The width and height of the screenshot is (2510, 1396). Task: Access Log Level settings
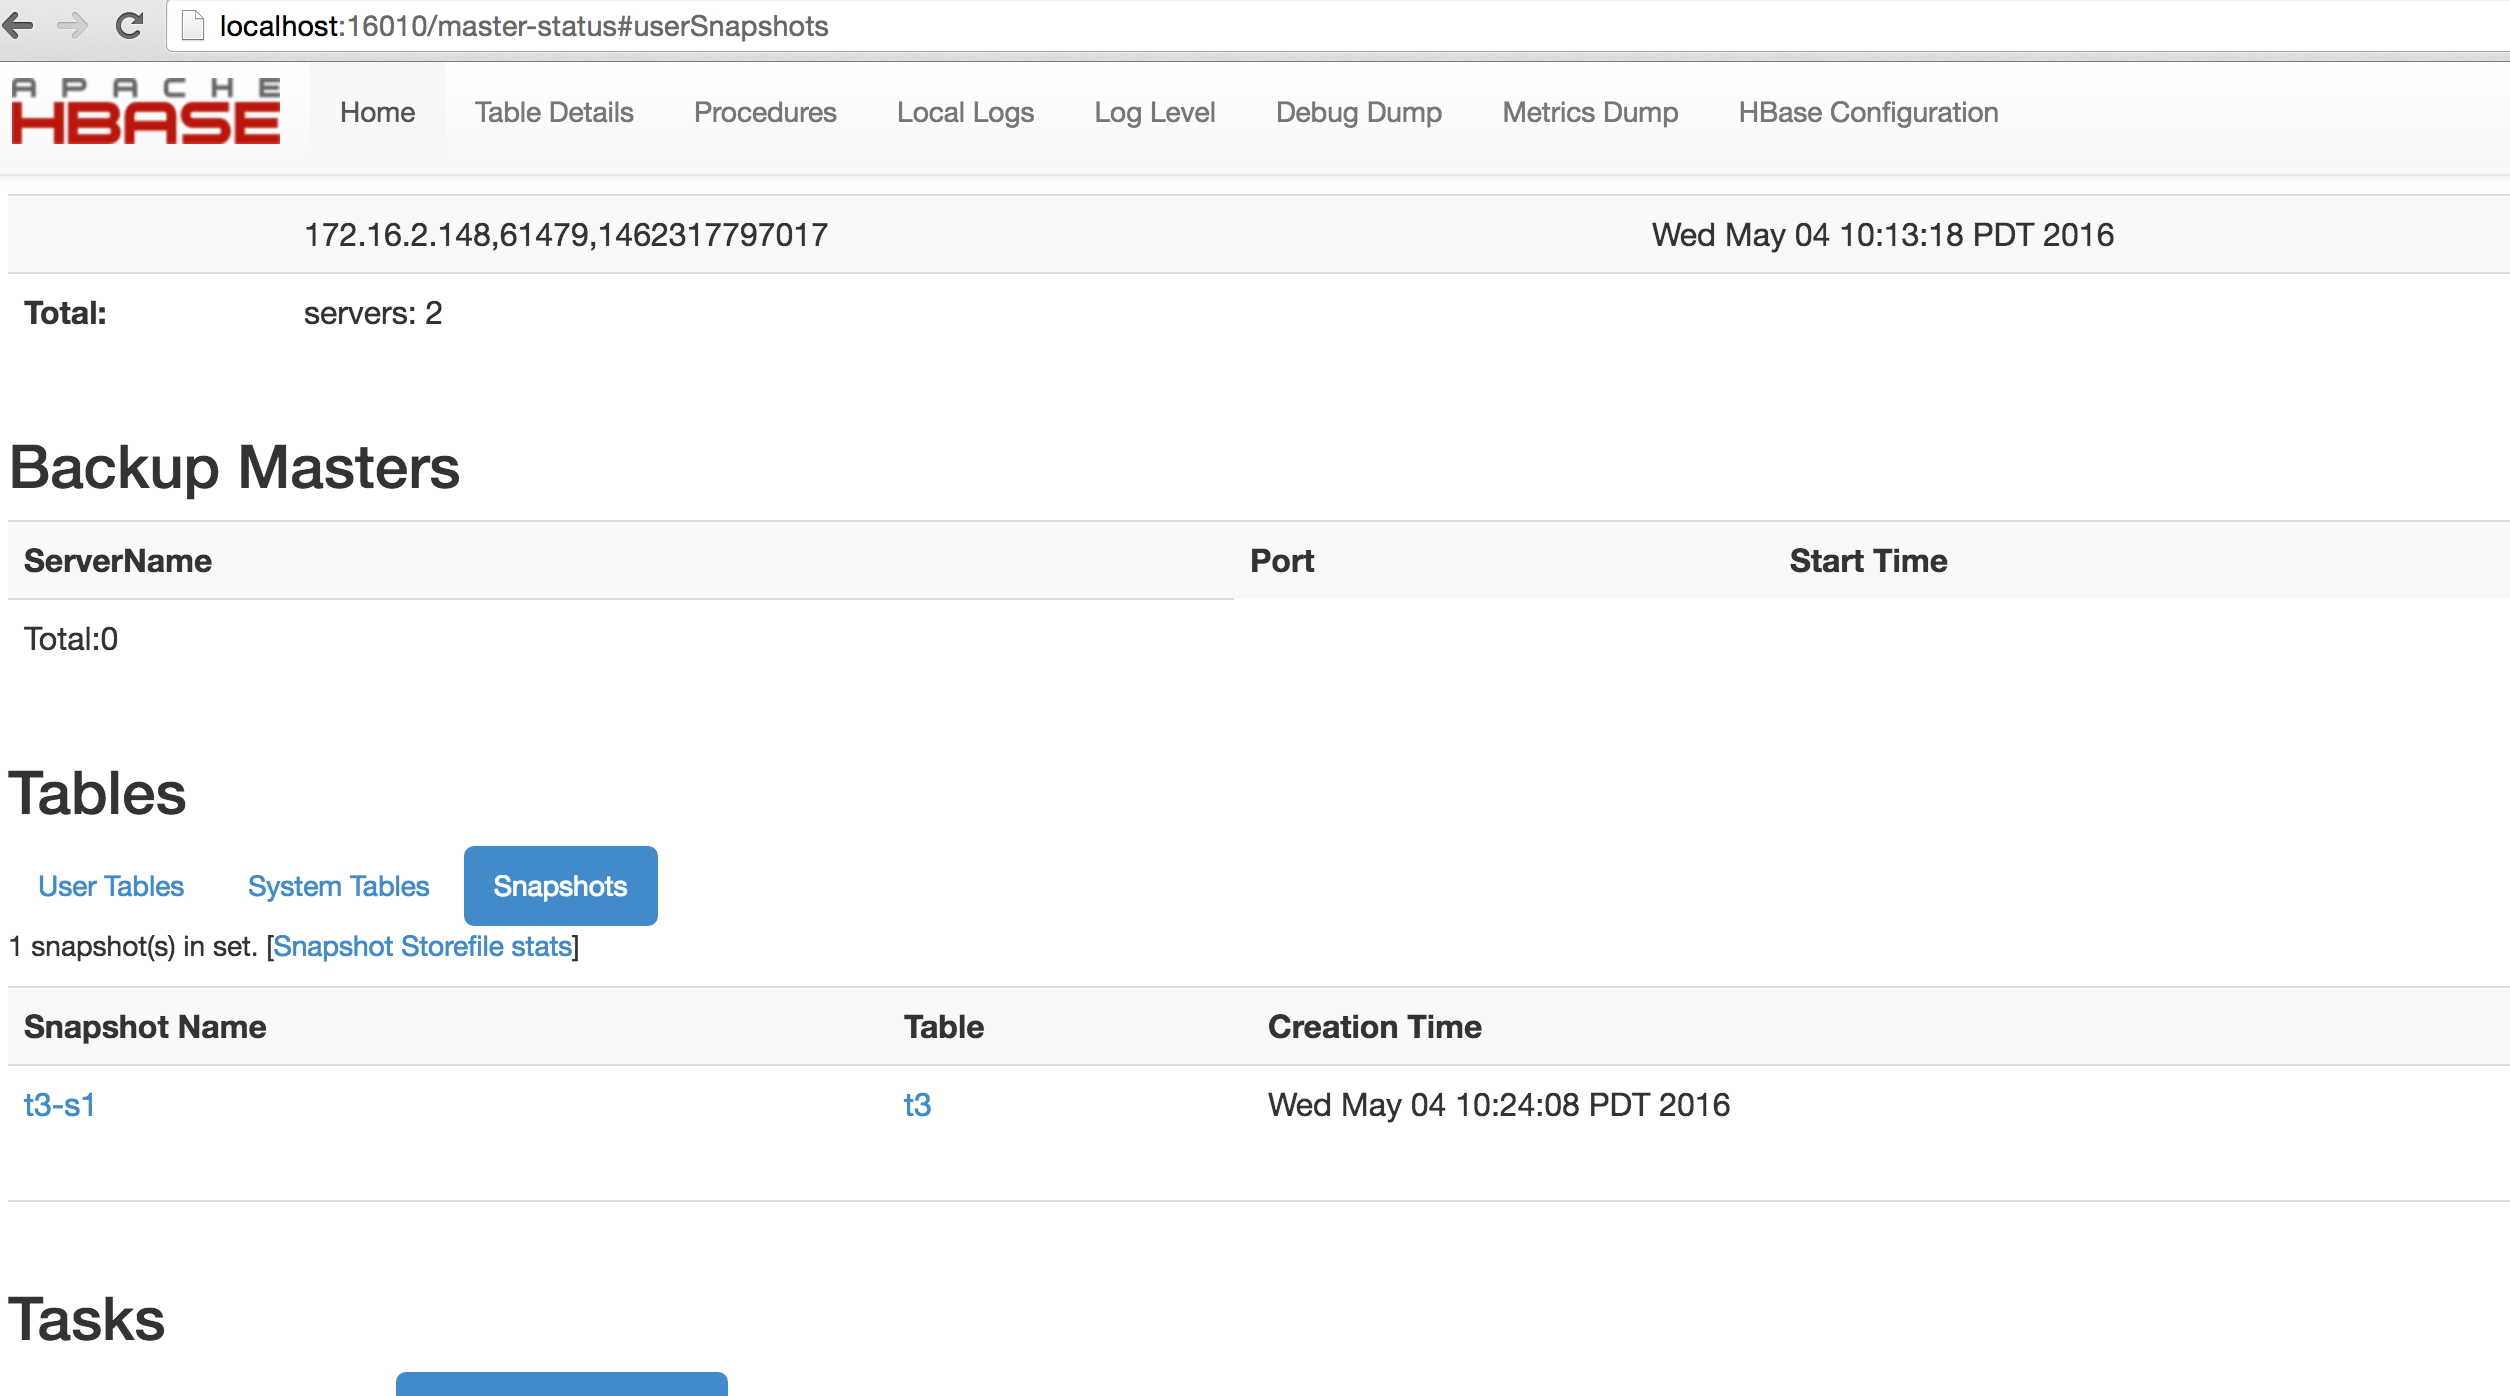tap(1155, 112)
